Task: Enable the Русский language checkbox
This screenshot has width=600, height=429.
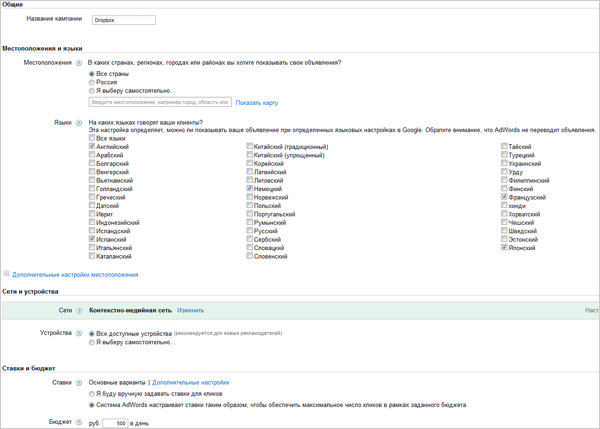Action: [251, 231]
